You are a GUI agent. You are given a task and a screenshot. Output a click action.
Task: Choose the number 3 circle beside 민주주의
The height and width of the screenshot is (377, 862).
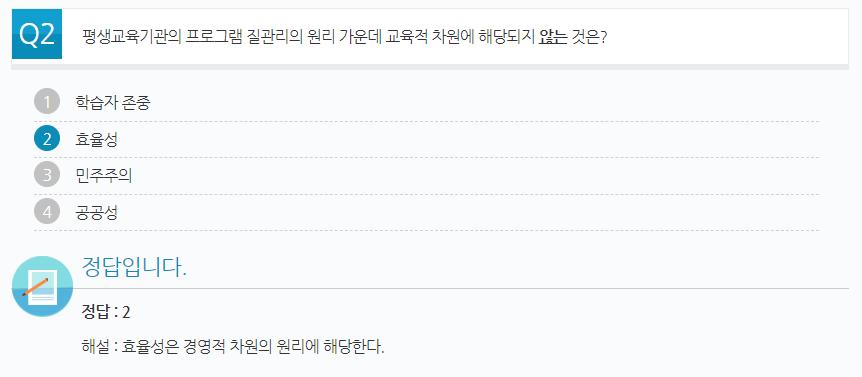click(x=47, y=175)
